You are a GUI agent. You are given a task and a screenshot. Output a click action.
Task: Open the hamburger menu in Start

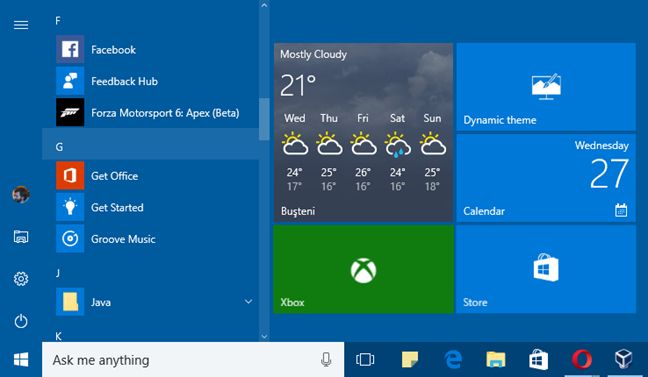pyautogui.click(x=21, y=25)
